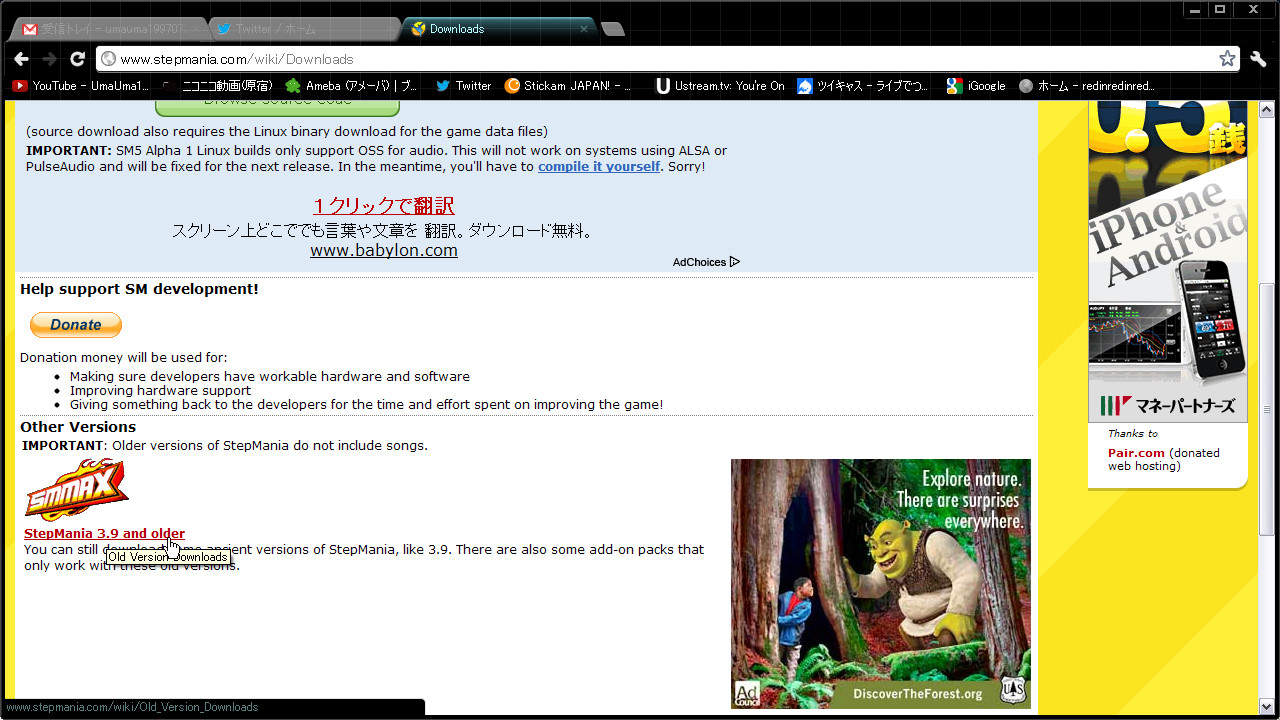
Task: Click the Shrek DiscoverTheForest ad image
Action: (x=881, y=584)
